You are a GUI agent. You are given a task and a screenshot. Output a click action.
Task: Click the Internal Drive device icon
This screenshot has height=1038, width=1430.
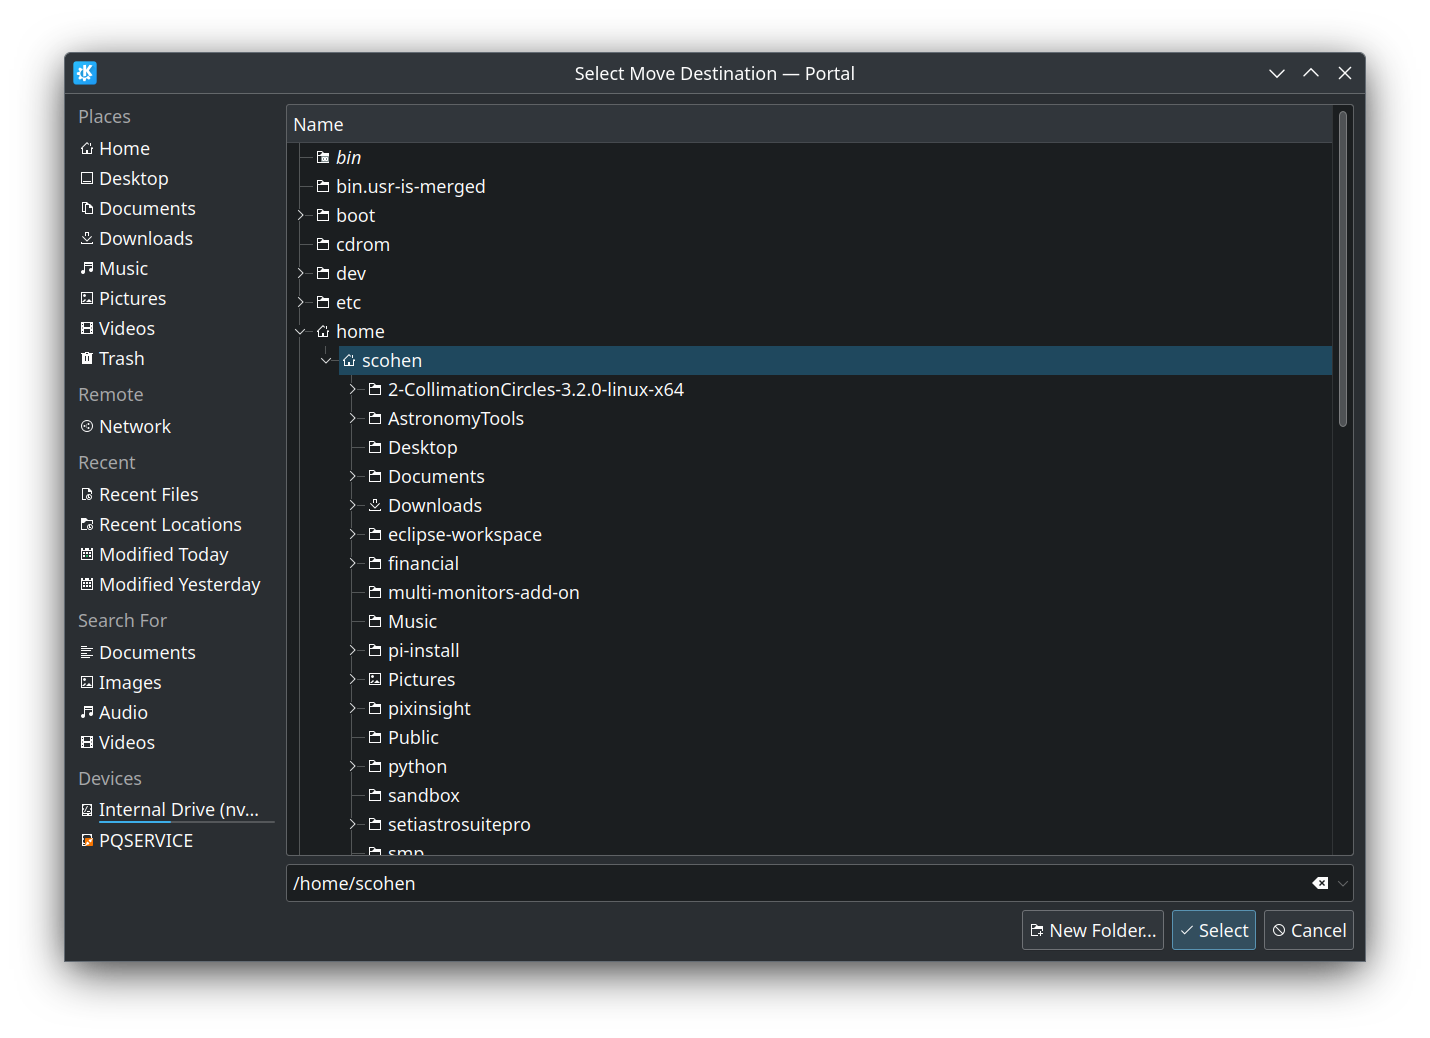point(87,810)
